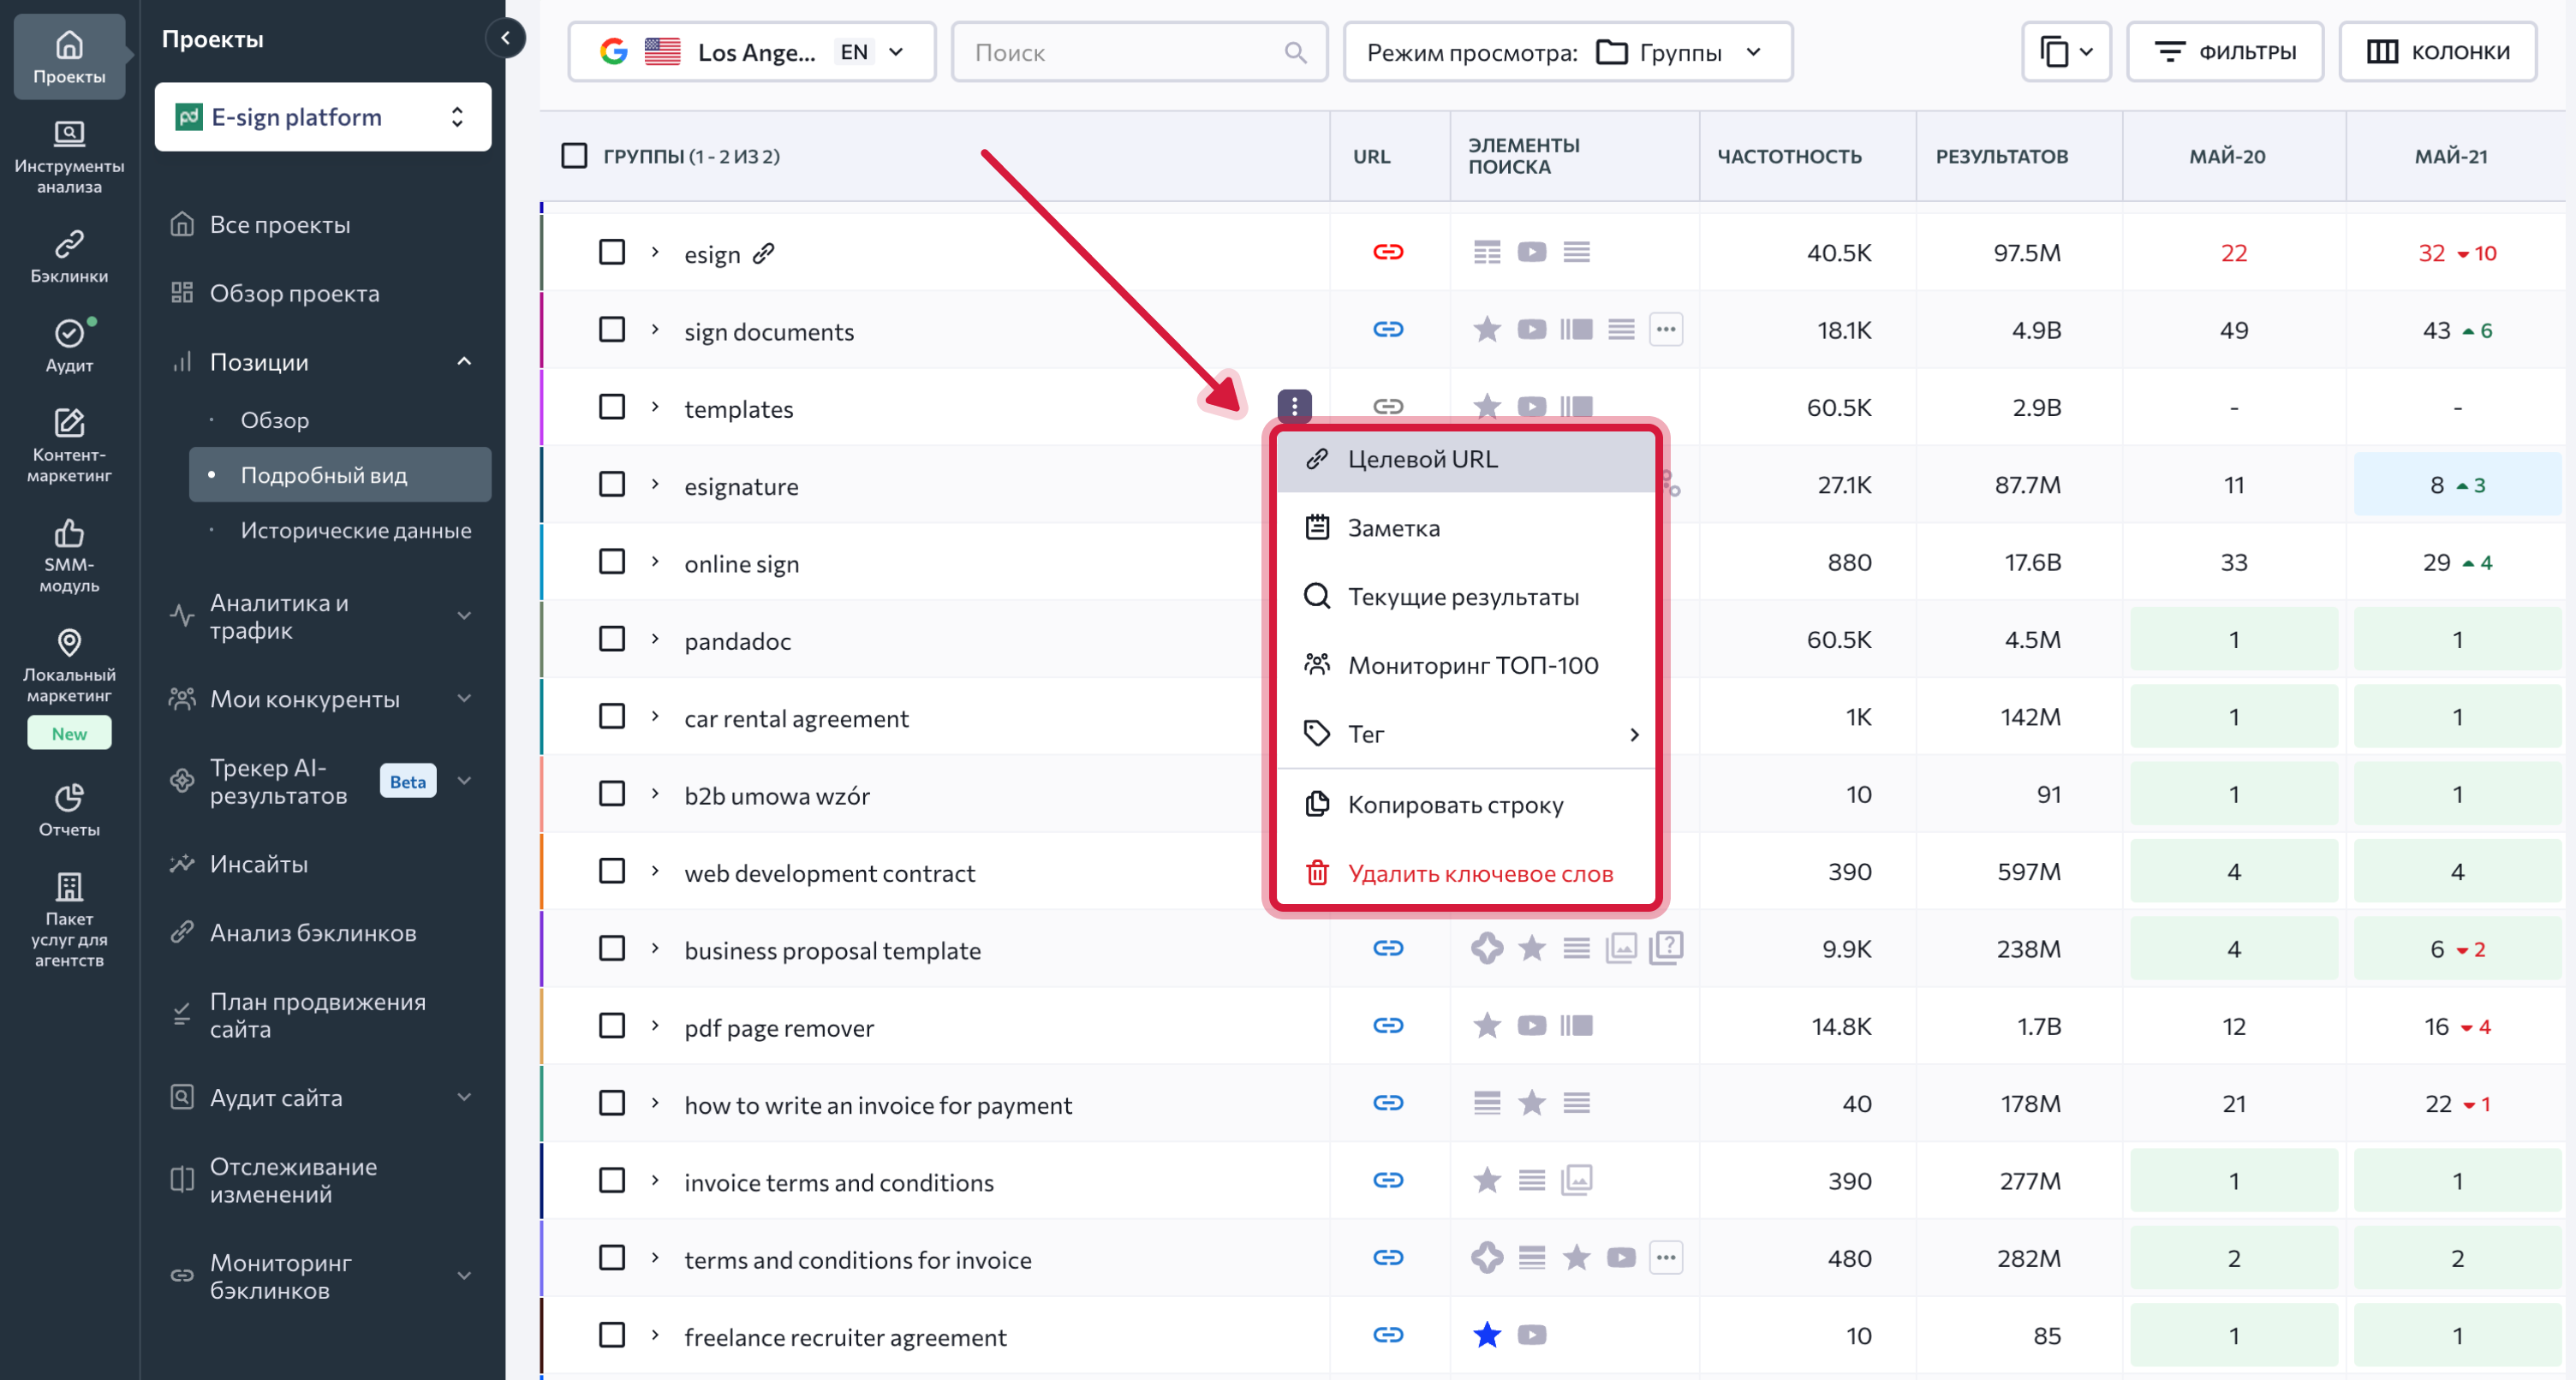Open the Columns button

2437,52
